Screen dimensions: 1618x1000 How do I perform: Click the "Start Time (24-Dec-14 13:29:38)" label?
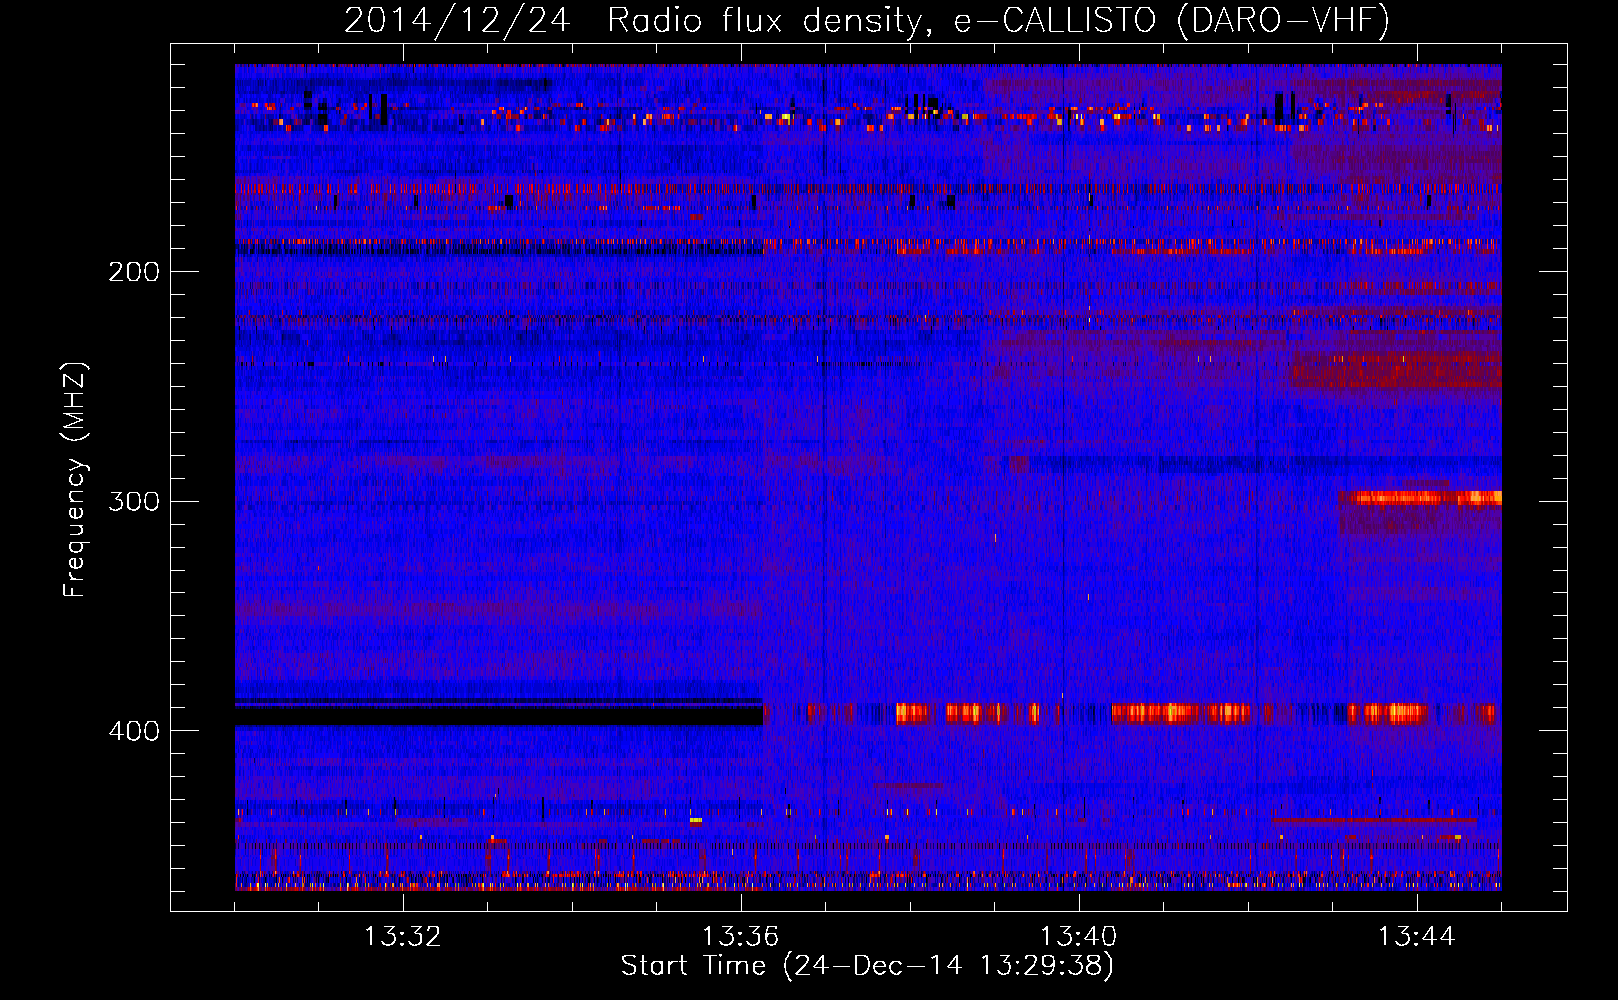coord(867,966)
